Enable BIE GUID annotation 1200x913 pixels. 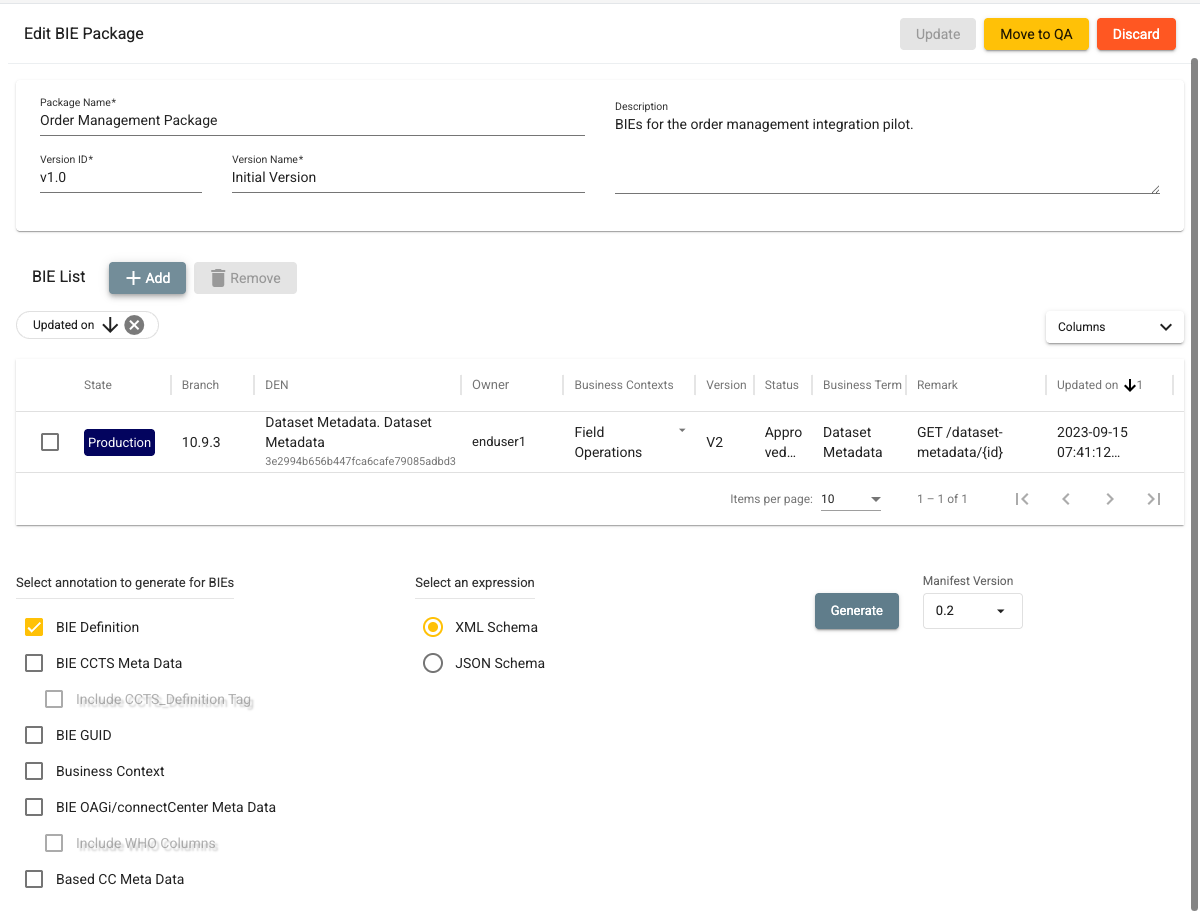tap(34, 735)
